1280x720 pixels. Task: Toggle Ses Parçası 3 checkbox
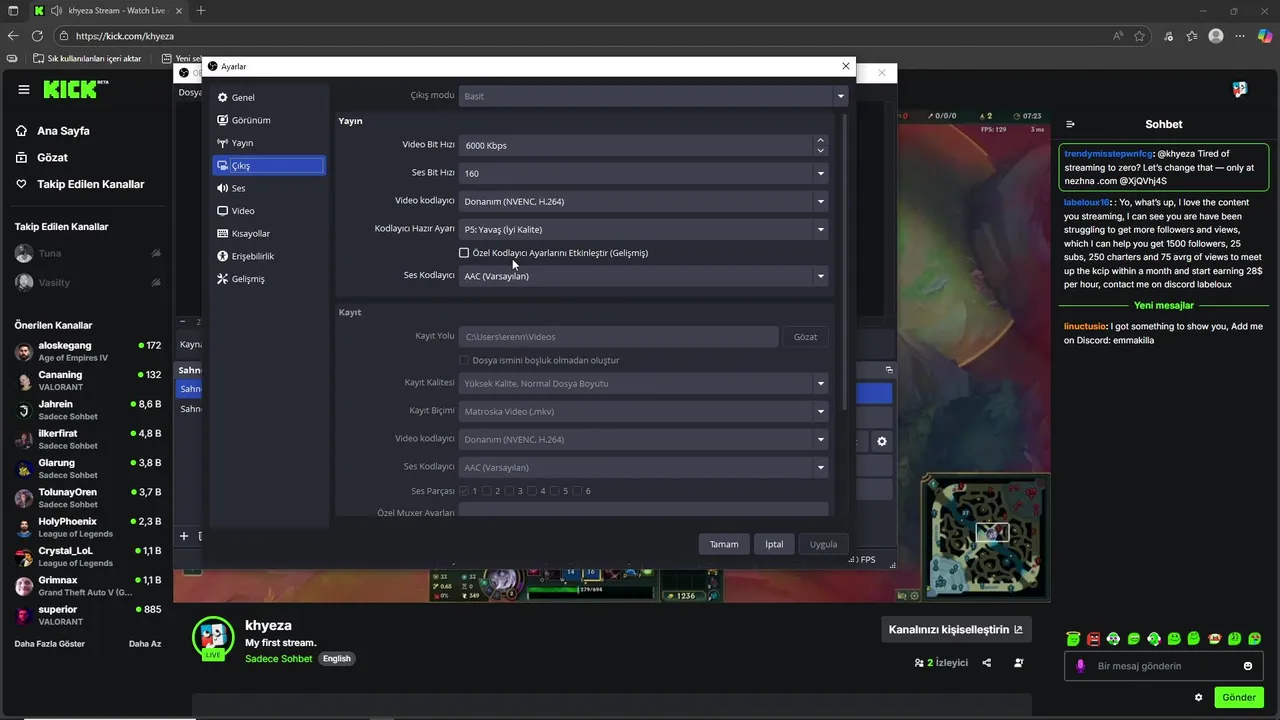510,491
